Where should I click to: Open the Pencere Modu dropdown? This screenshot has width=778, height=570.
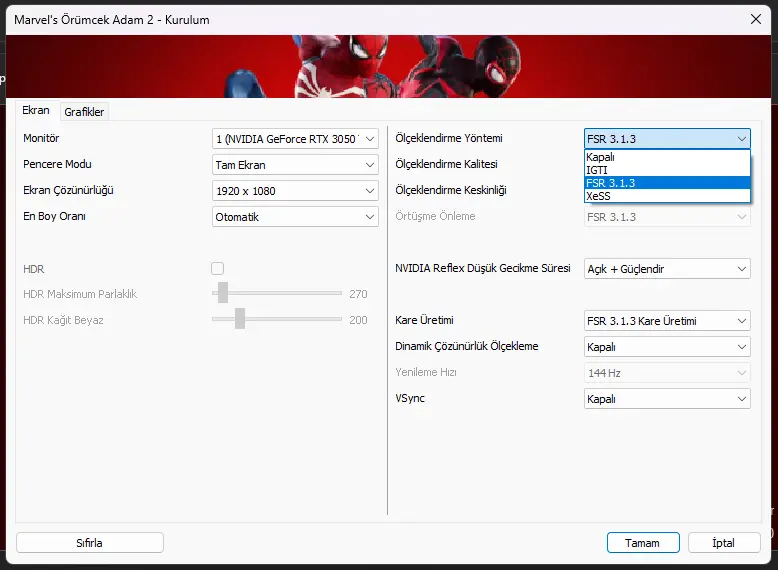pos(295,165)
